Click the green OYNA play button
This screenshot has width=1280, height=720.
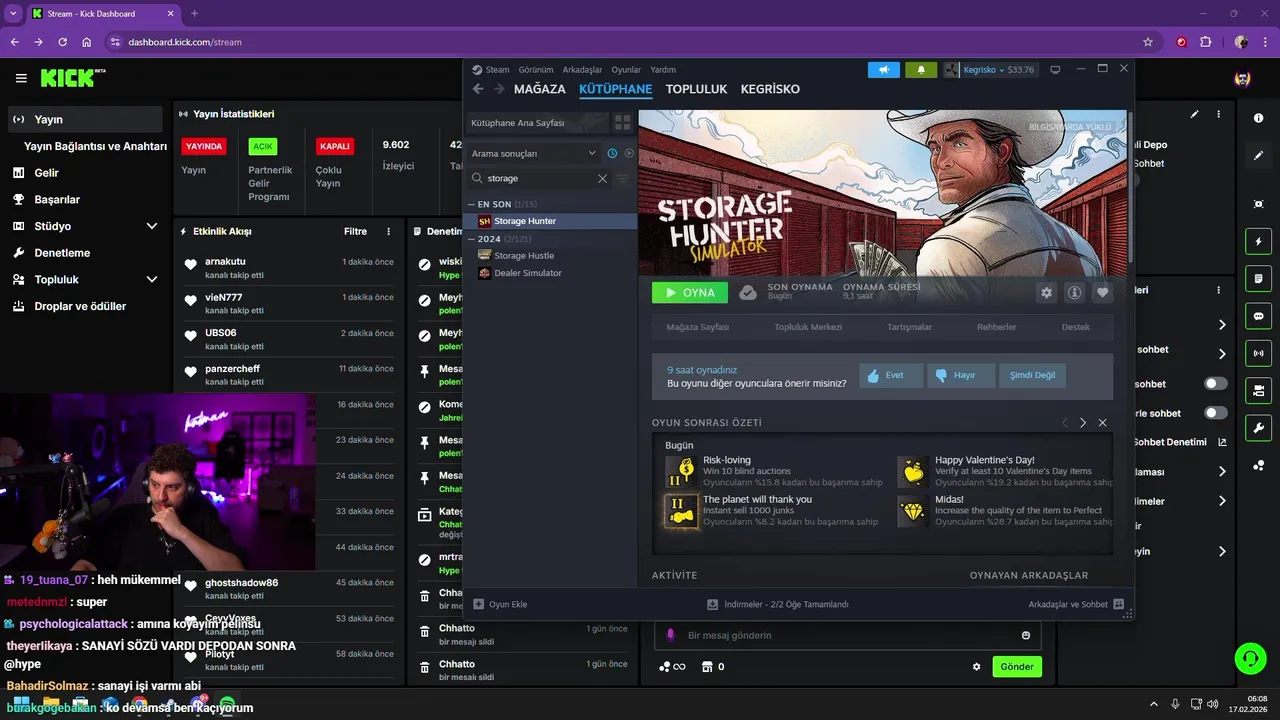coord(690,292)
